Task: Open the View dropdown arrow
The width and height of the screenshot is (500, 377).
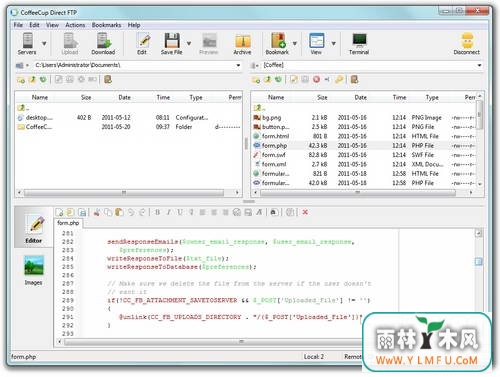Action: pyautogui.click(x=333, y=43)
